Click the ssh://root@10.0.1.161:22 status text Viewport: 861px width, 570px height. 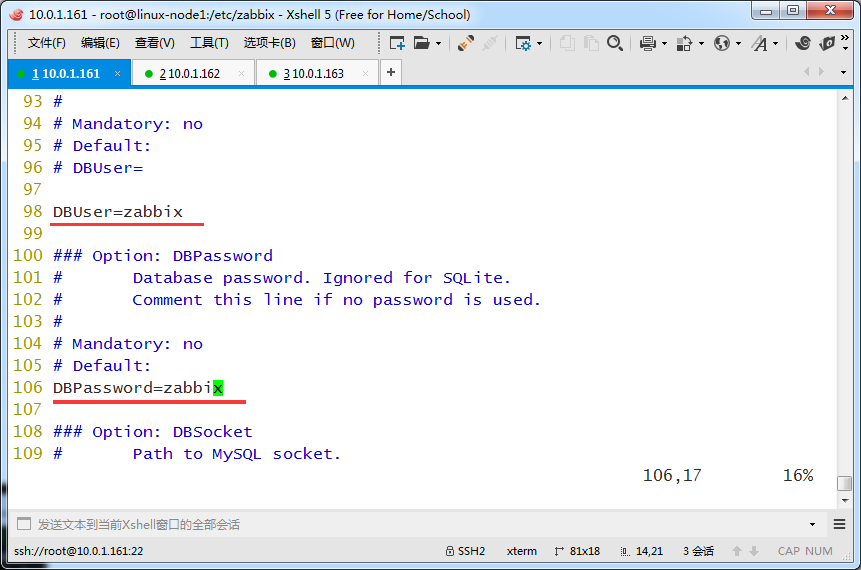(x=79, y=551)
